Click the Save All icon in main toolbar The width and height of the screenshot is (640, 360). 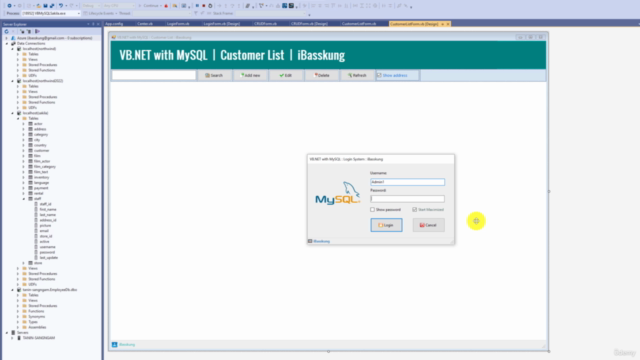52,6
